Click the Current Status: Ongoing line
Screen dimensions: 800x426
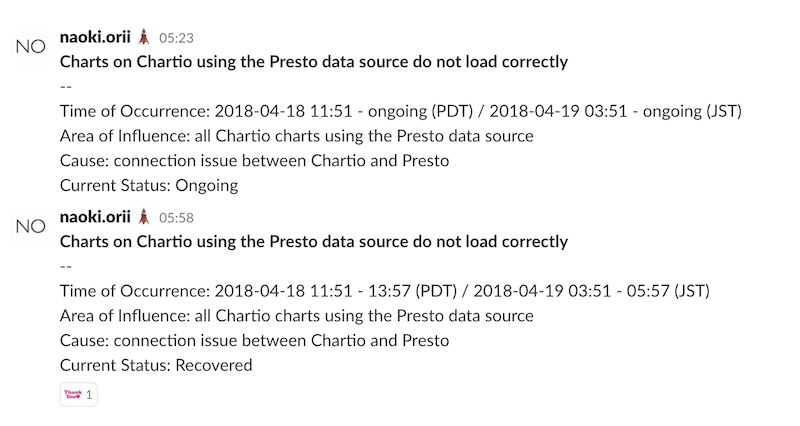tap(149, 185)
